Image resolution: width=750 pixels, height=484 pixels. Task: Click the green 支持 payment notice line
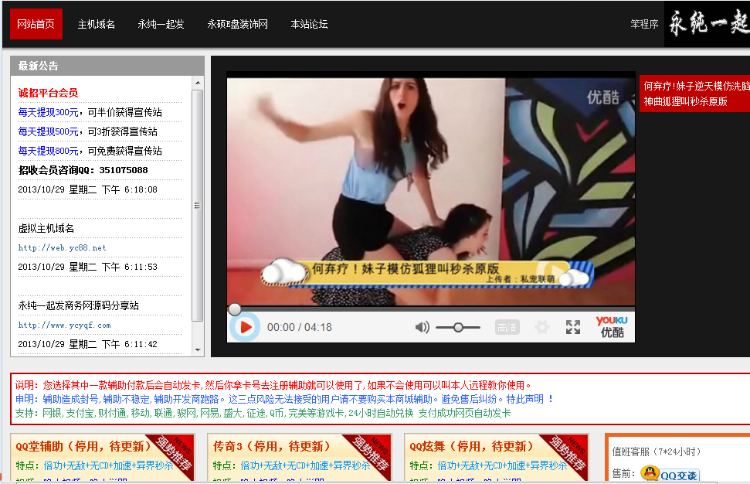263,413
